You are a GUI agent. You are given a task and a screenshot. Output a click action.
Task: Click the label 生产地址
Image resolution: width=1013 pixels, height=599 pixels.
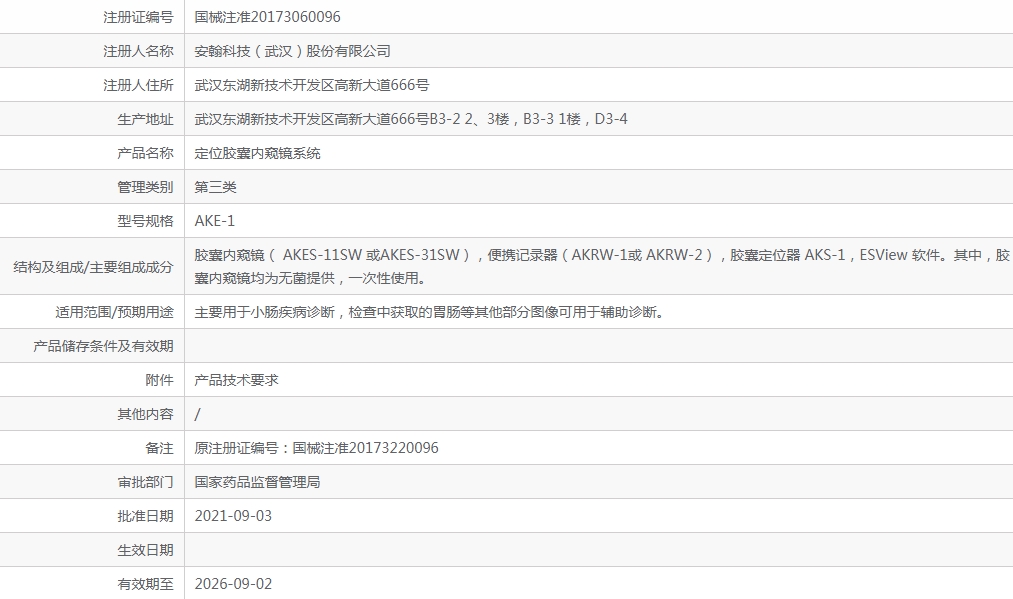tap(145, 120)
